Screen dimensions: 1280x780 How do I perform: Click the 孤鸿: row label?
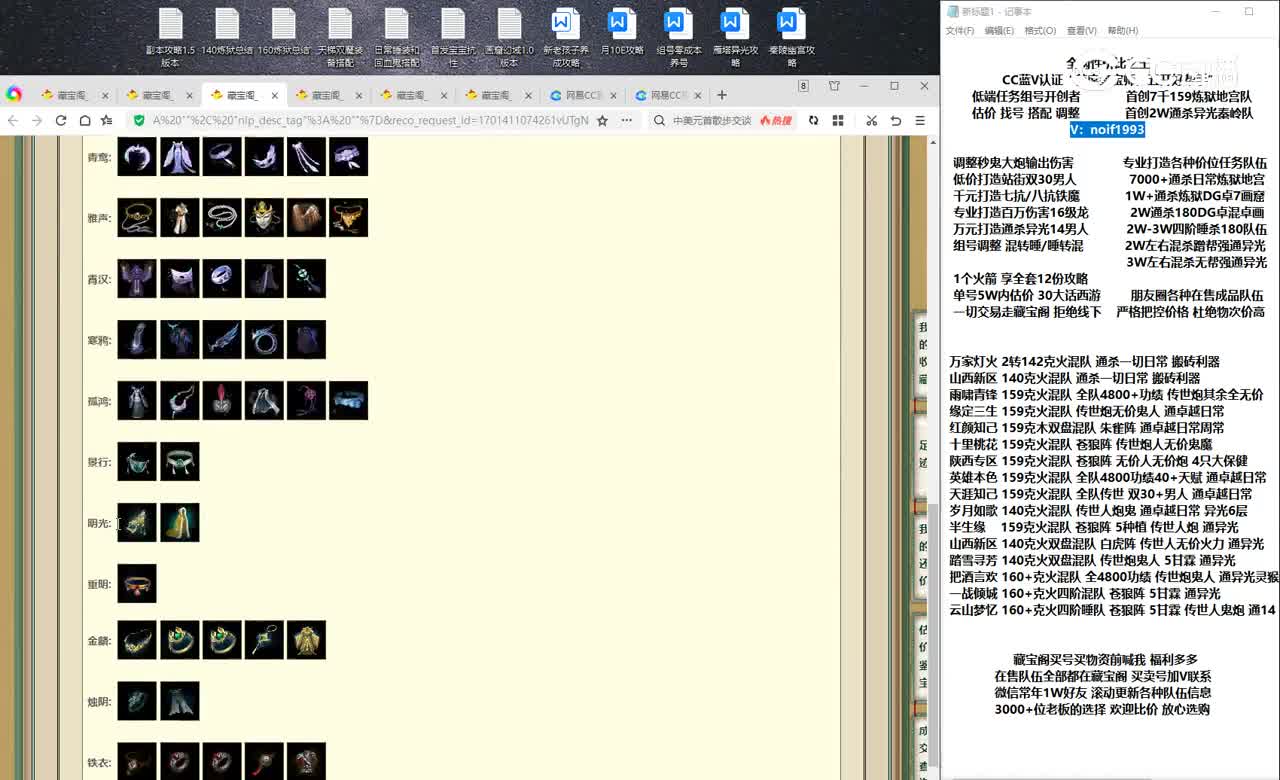point(98,401)
